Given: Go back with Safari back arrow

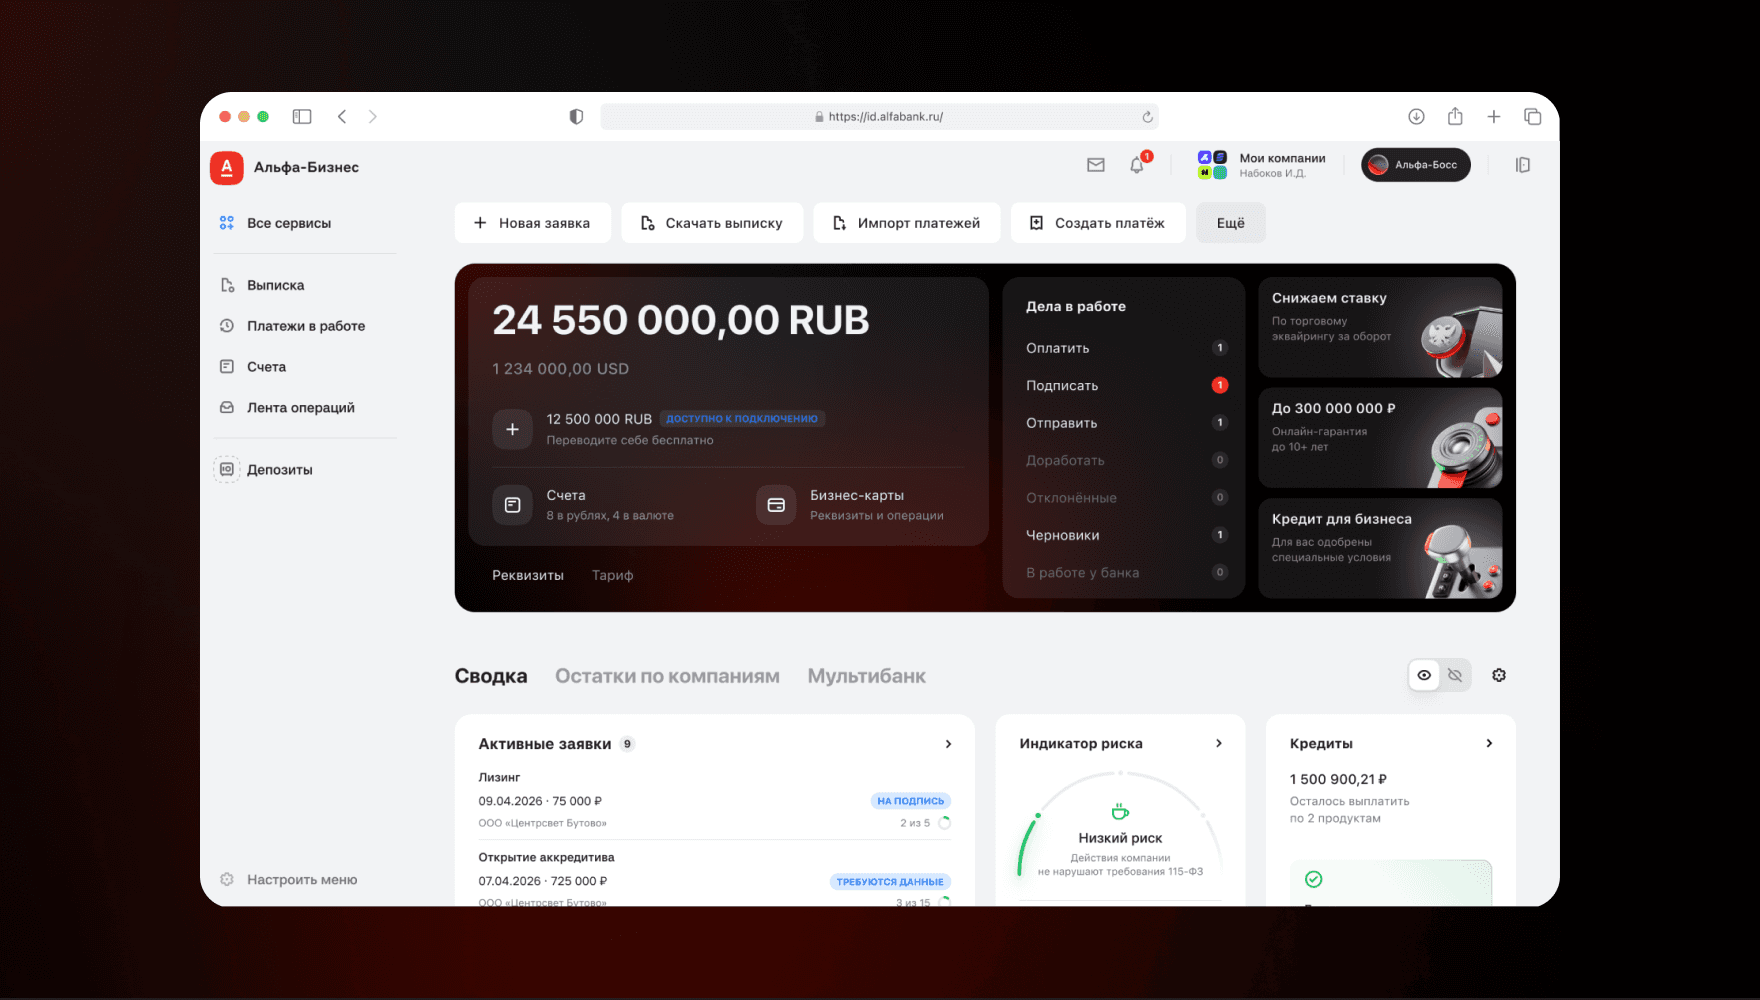Looking at the screenshot, I should pos(342,117).
